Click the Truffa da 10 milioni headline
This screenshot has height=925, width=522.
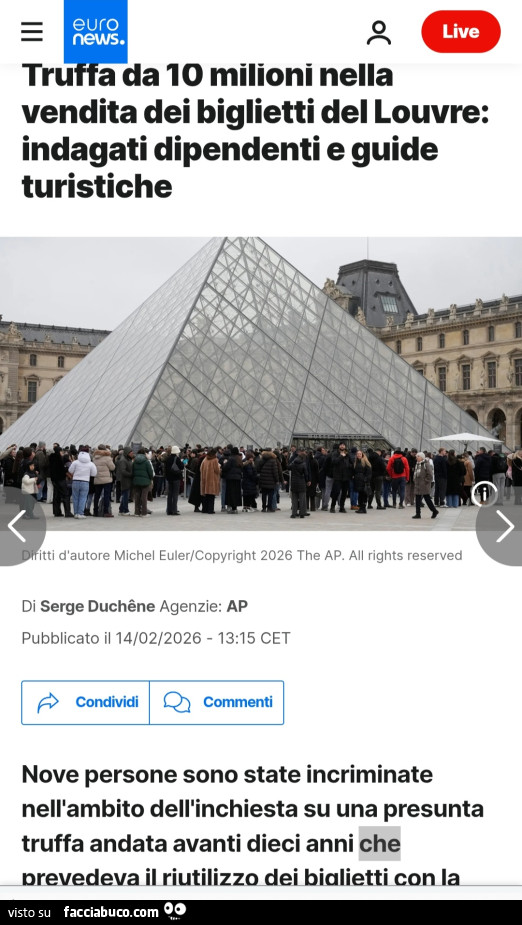pos(255,131)
